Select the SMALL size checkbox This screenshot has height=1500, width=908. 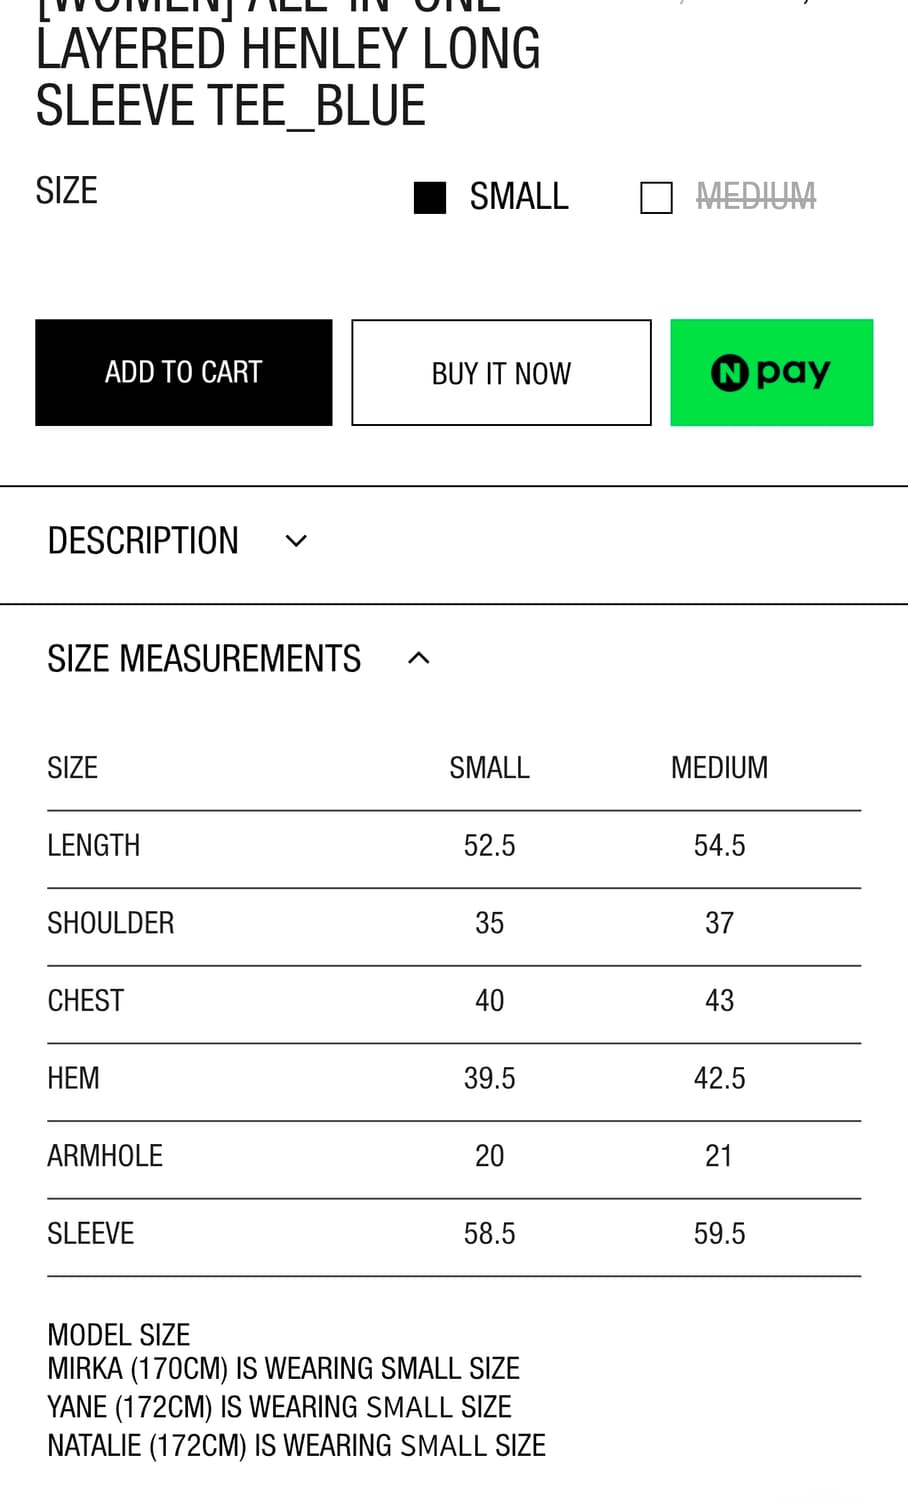tap(430, 197)
